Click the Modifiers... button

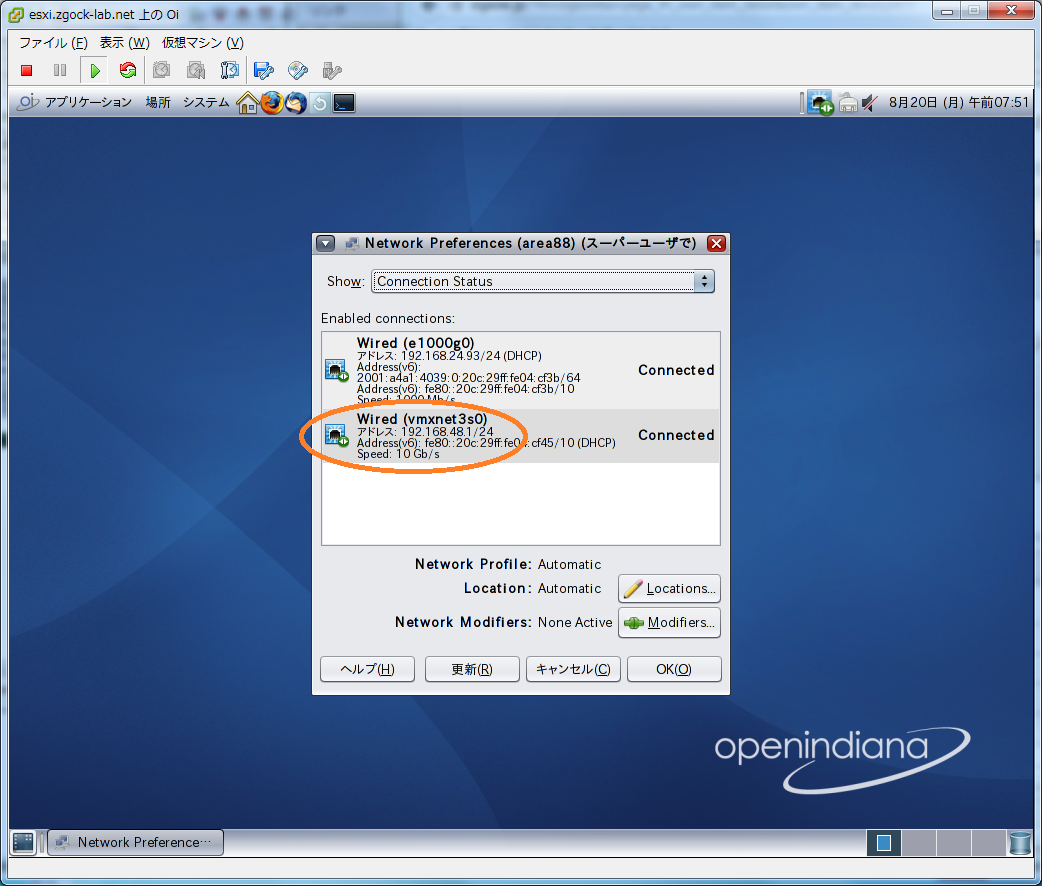[669, 622]
